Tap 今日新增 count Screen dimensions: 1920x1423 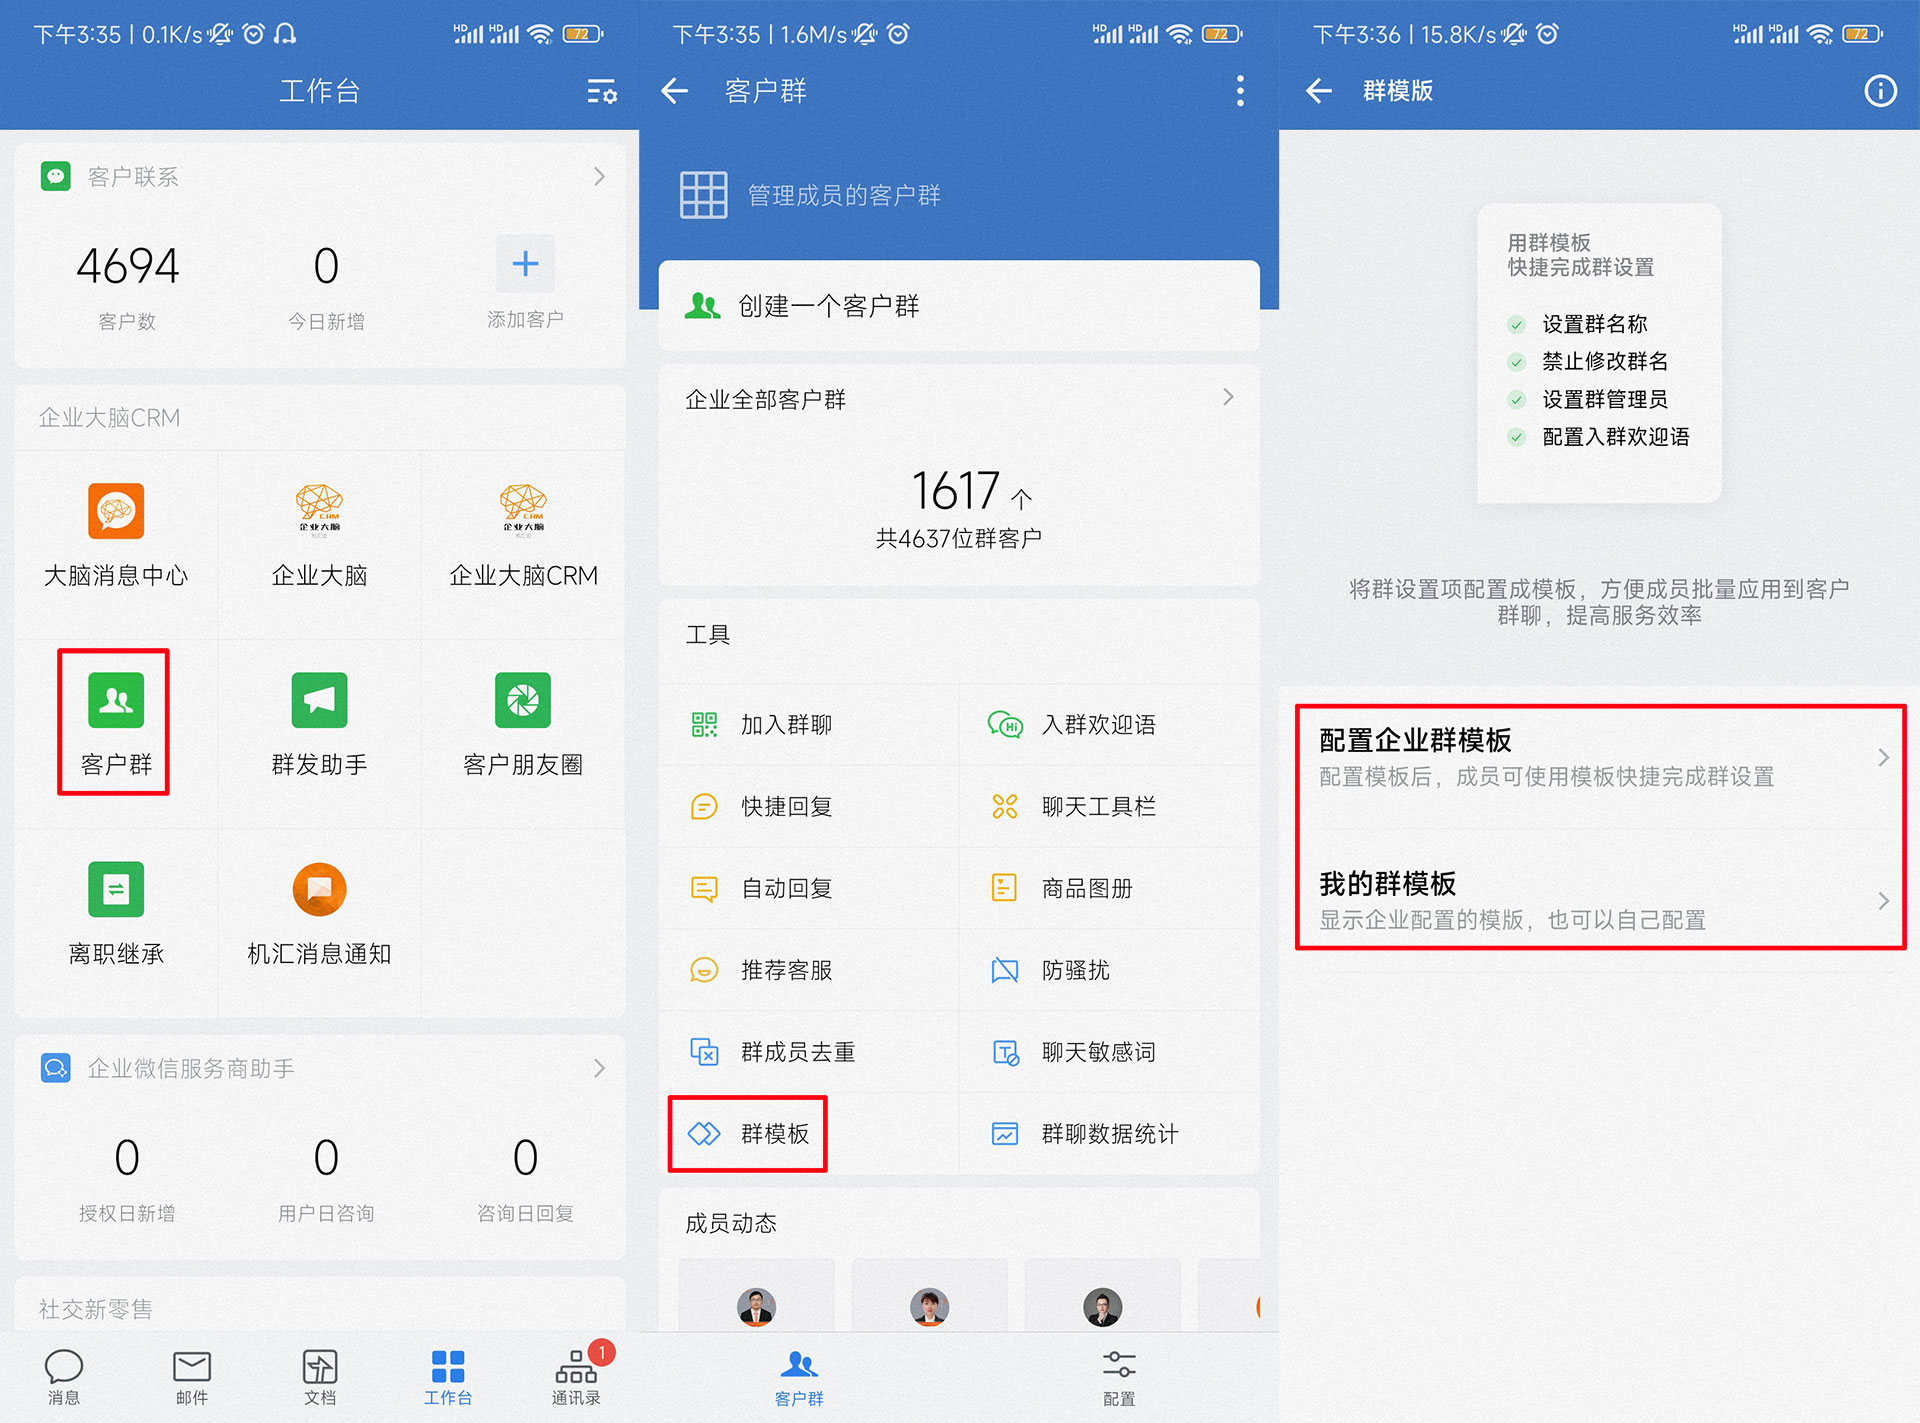326,265
